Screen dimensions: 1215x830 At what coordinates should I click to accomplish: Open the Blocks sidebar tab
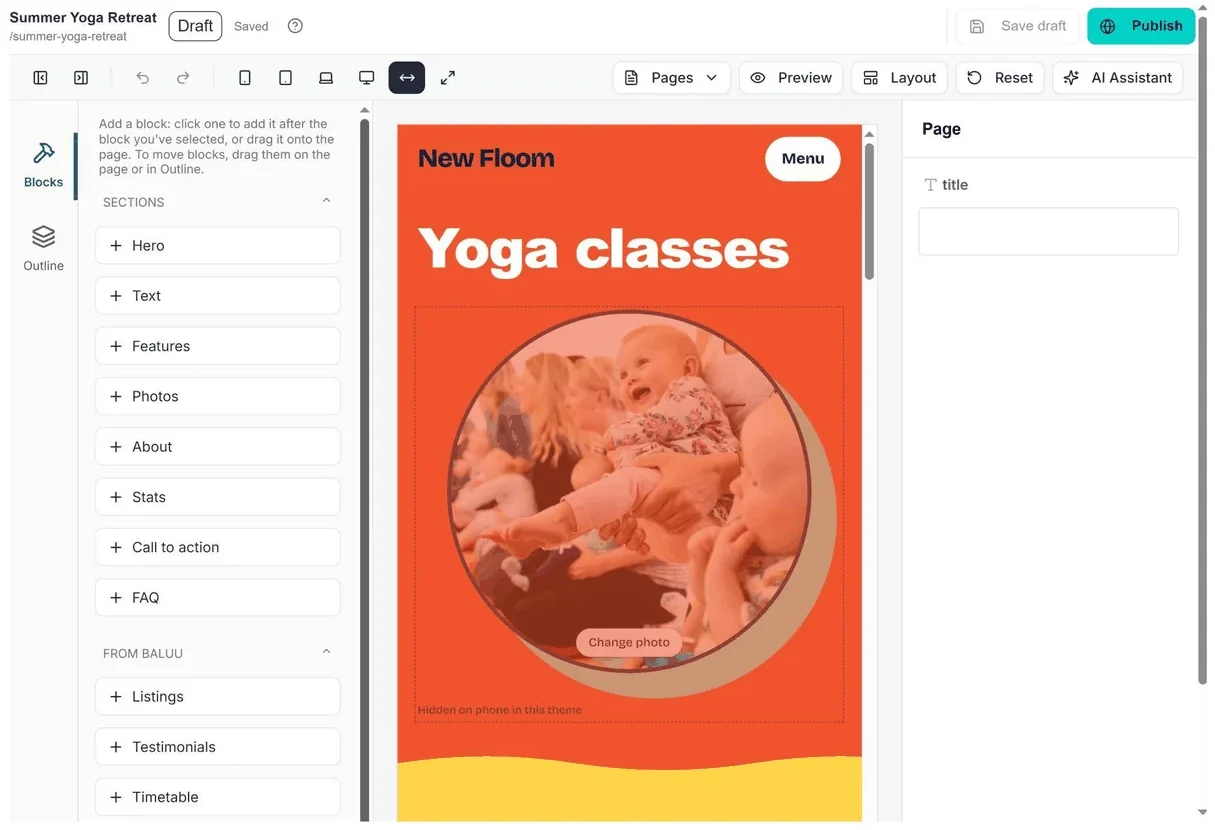pos(43,166)
